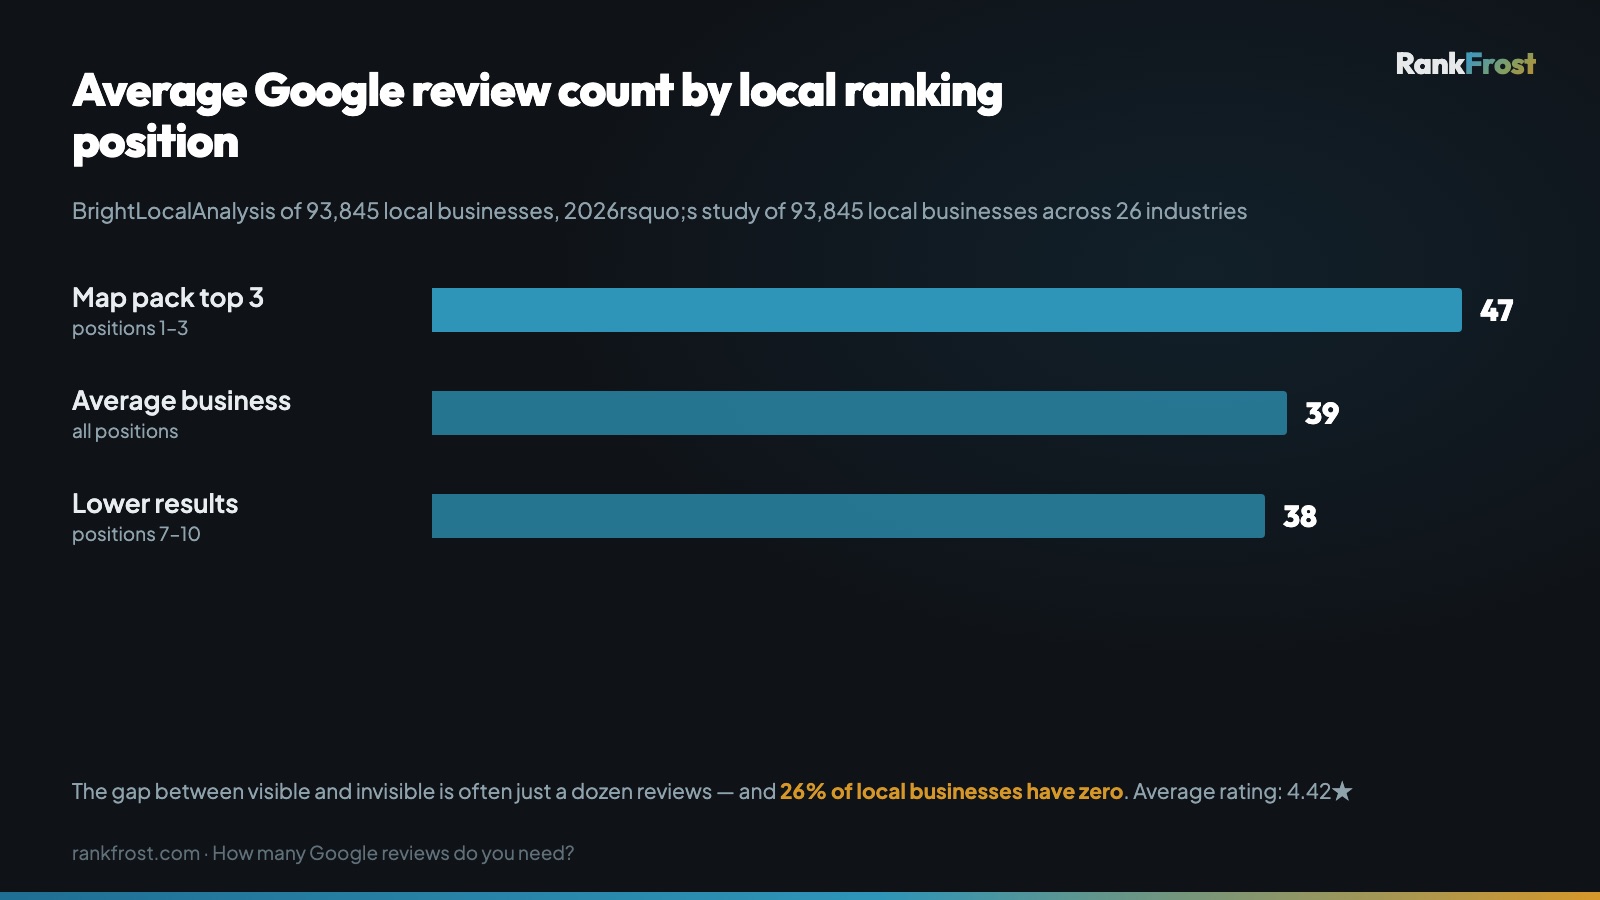Click the value label '38'
This screenshot has height=900, width=1600.
(x=1300, y=516)
